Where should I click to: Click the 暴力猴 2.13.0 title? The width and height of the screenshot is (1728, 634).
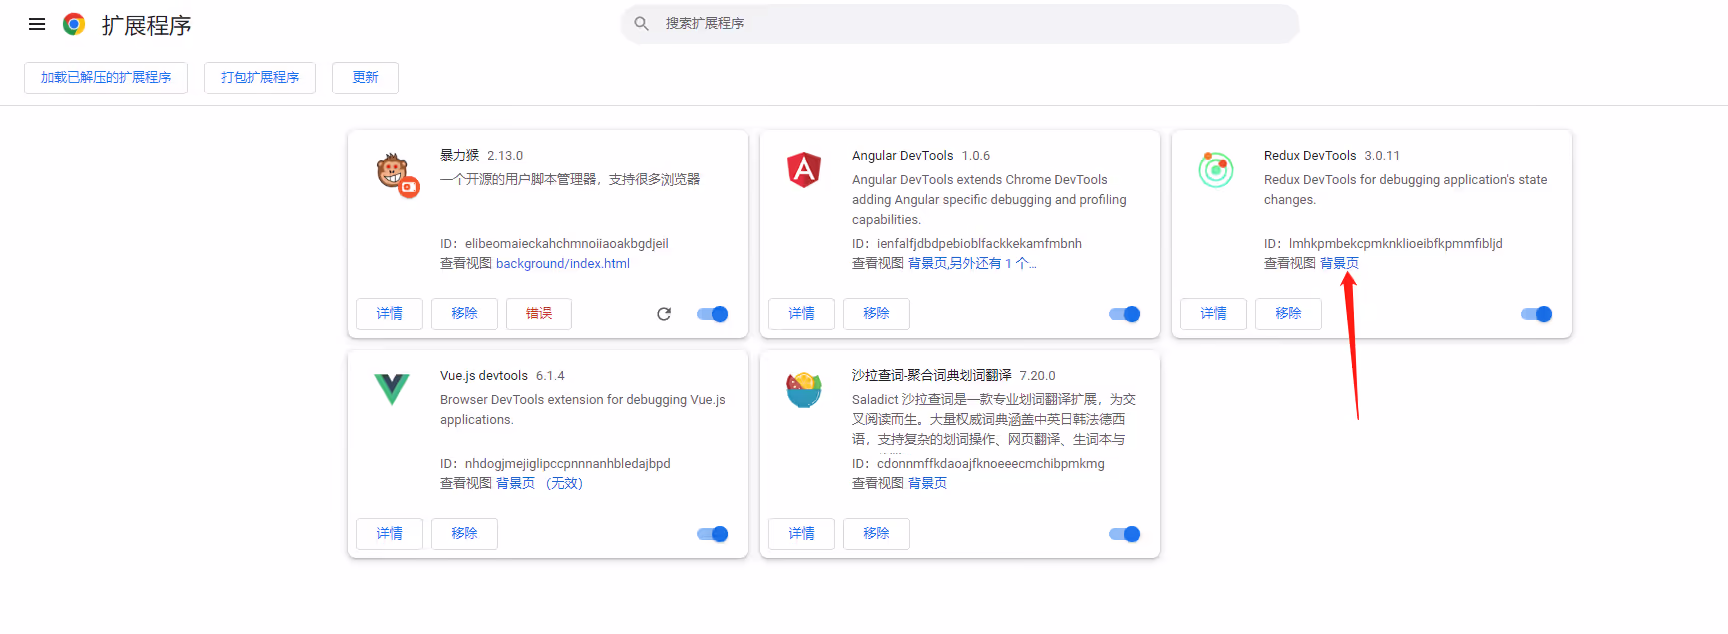tap(481, 156)
